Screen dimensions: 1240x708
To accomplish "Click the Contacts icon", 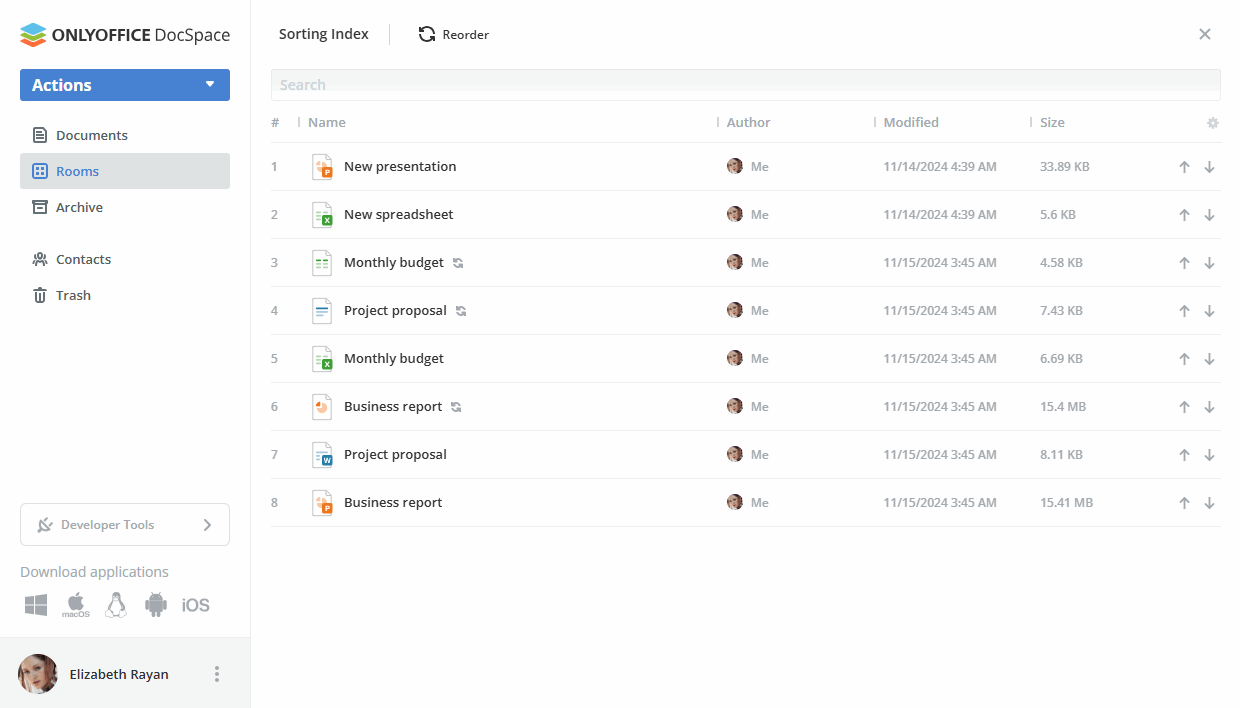I will [40, 258].
